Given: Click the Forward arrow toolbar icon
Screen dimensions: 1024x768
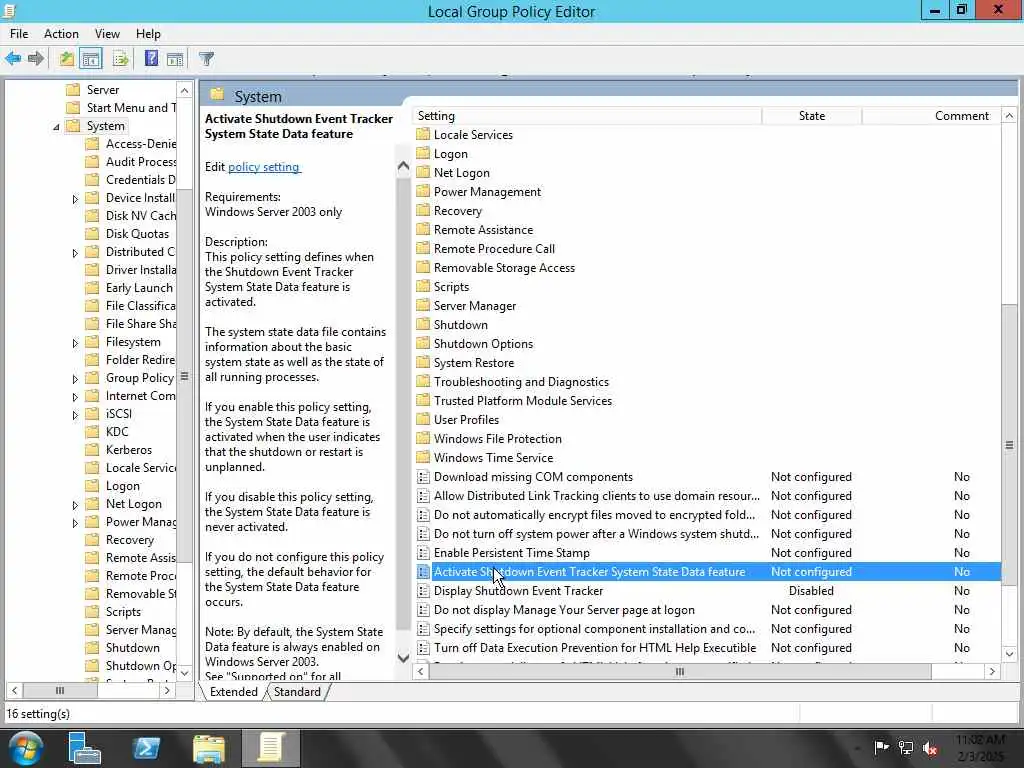Looking at the screenshot, I should [36, 59].
